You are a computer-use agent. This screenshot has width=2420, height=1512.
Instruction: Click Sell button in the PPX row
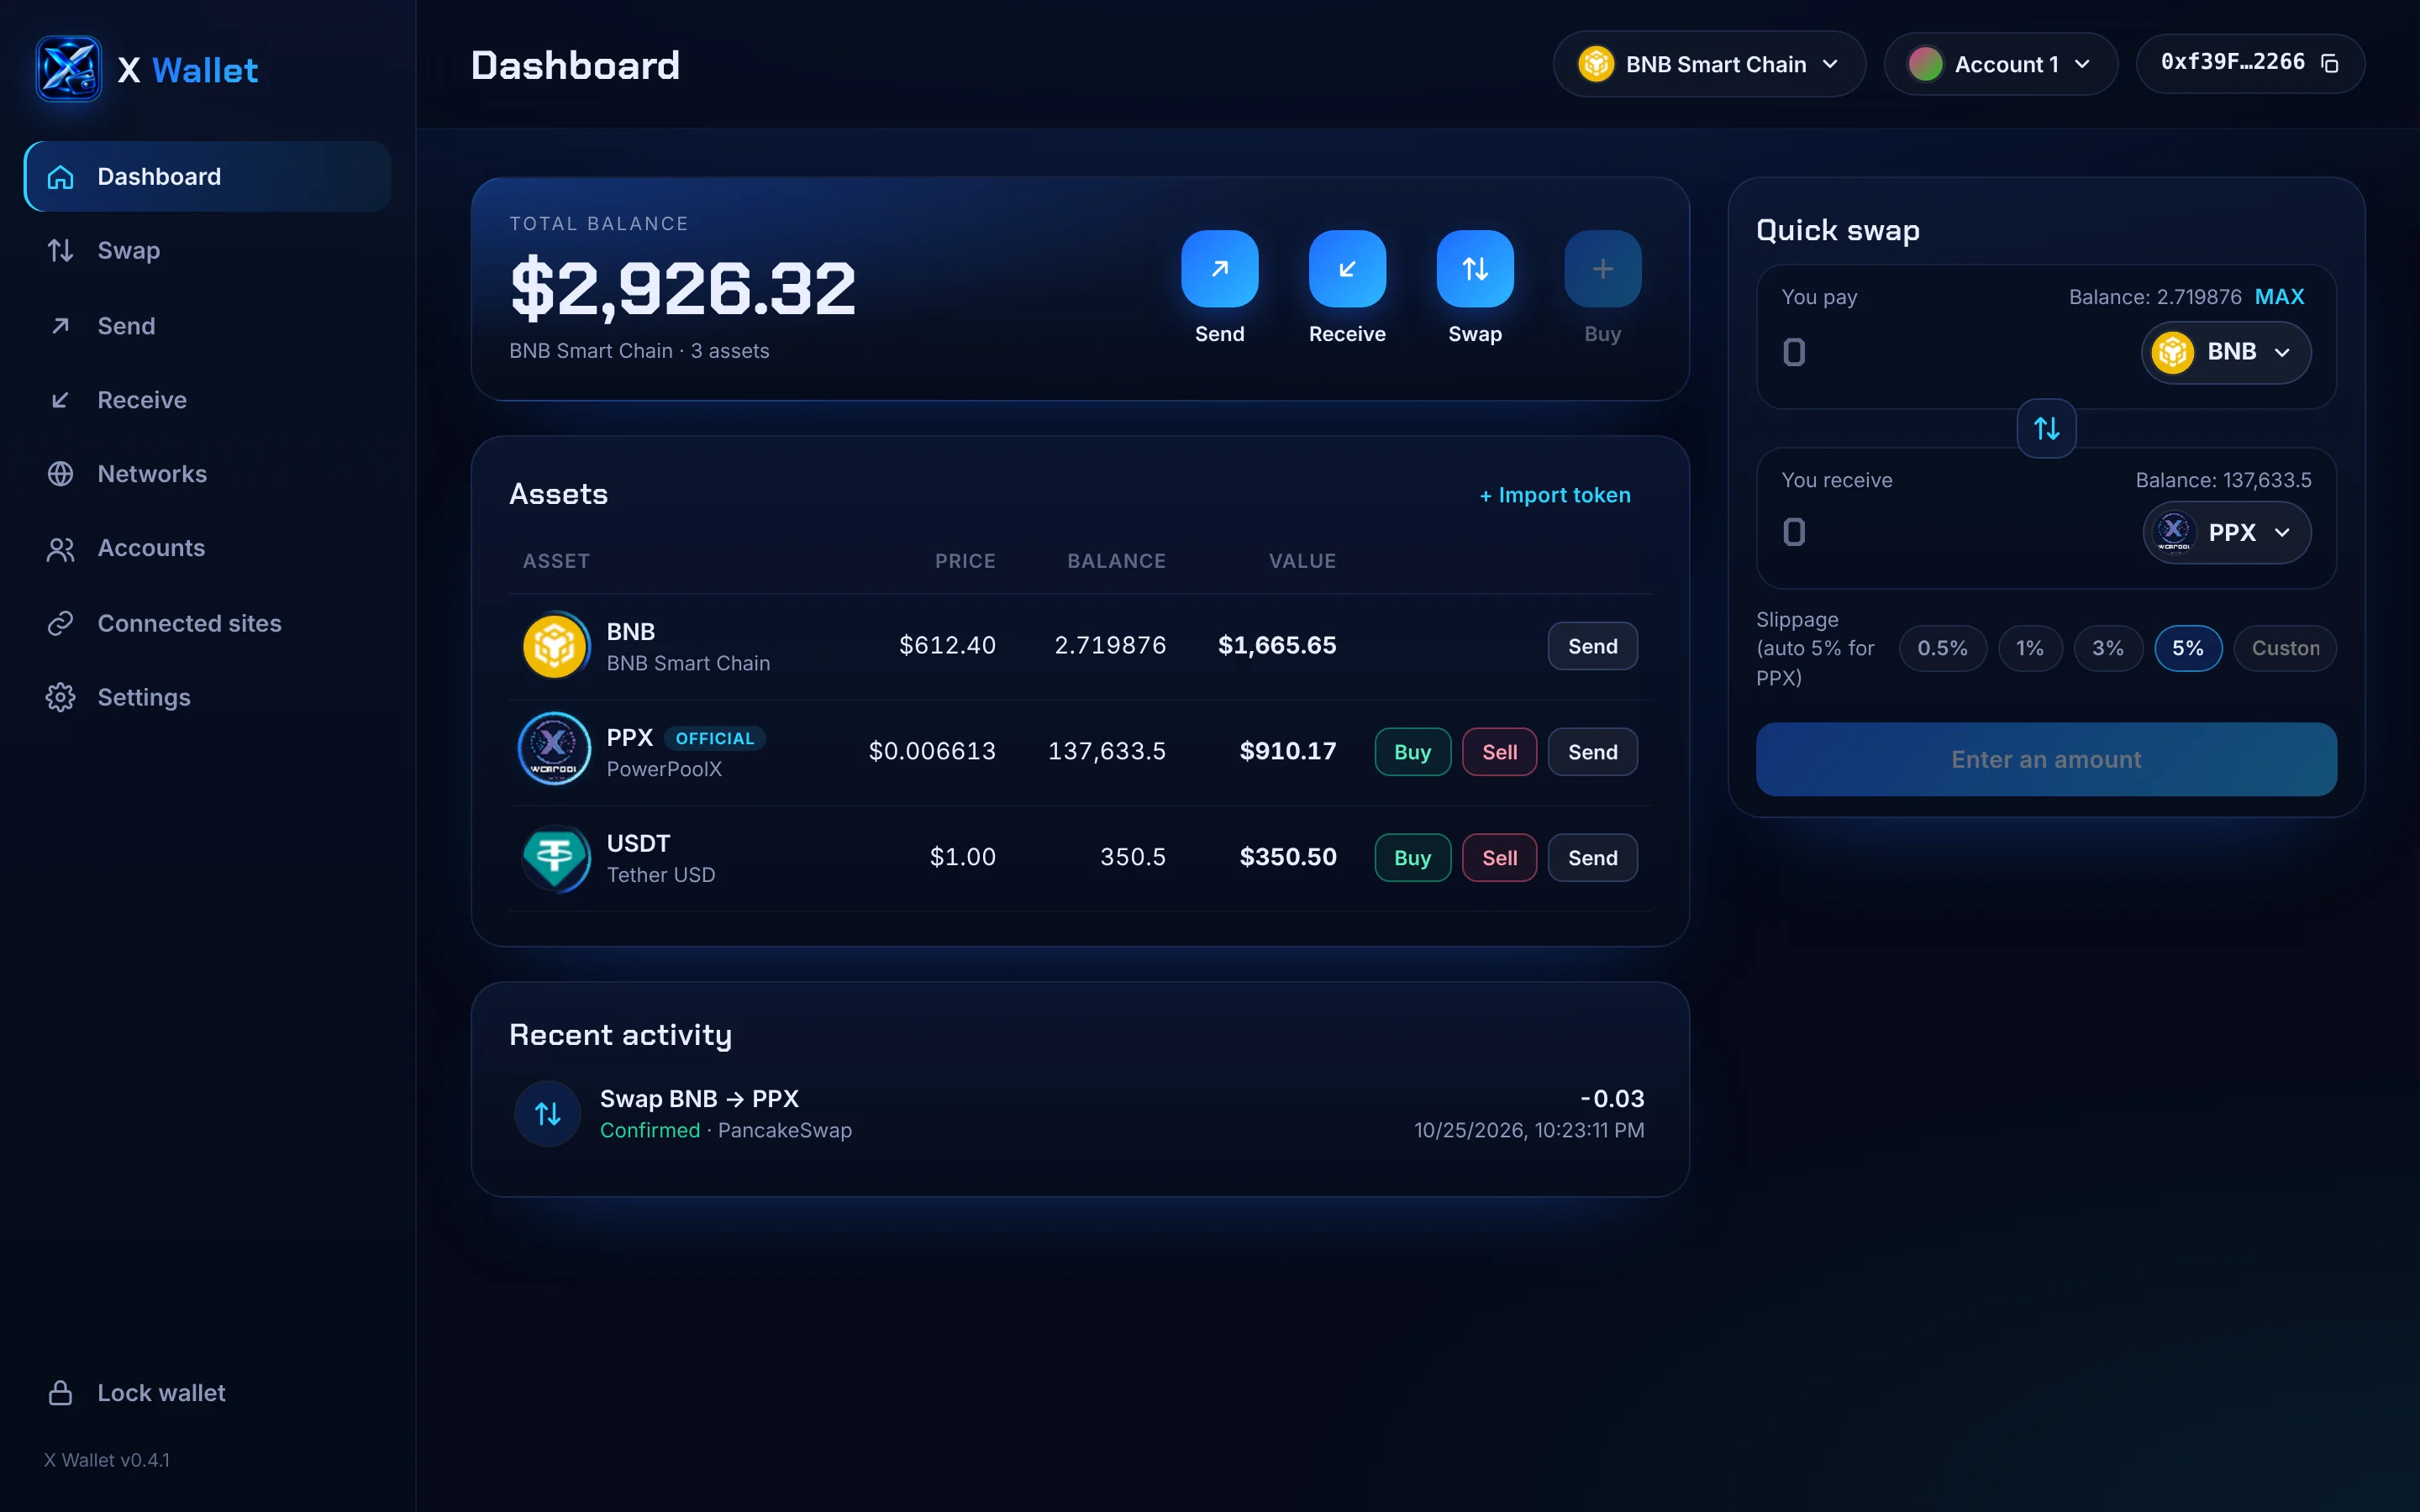coord(1499,752)
